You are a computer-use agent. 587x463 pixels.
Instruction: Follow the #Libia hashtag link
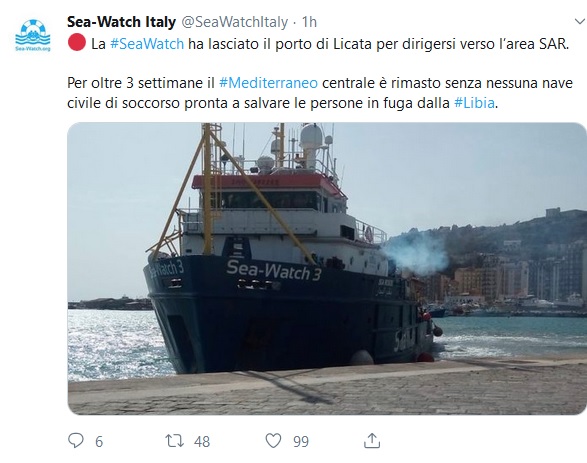click(474, 103)
